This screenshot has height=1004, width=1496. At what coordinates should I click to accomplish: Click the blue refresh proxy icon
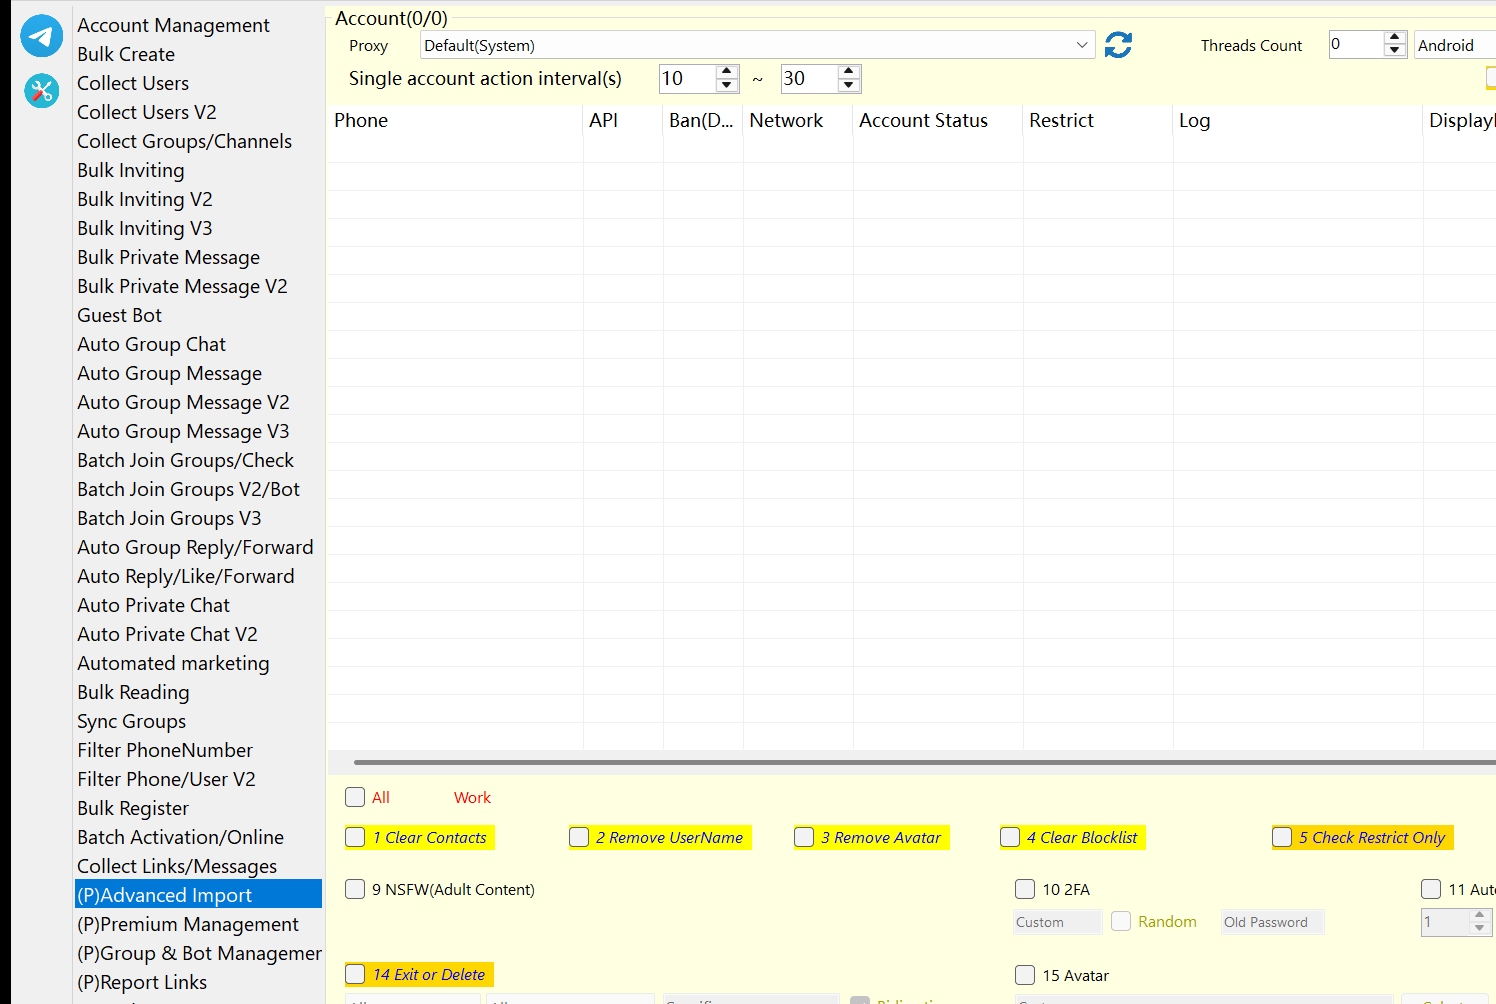pyautogui.click(x=1118, y=45)
